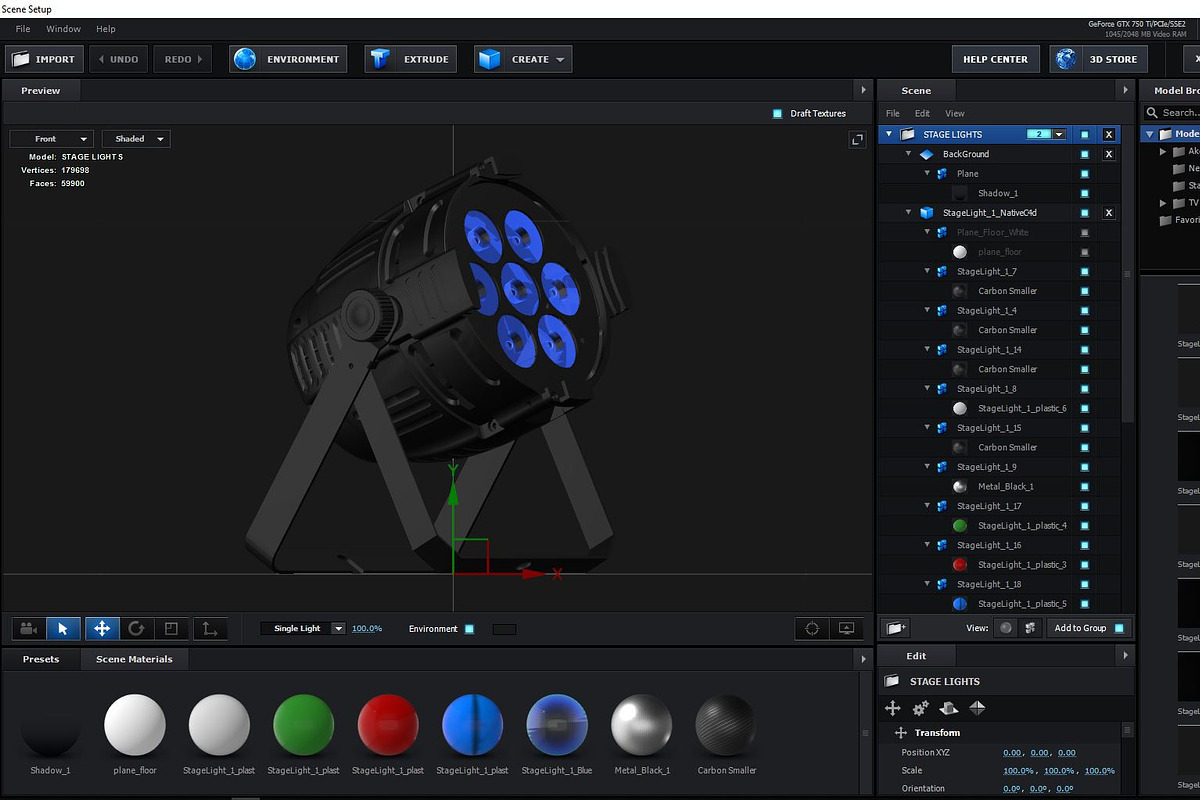
Task: Open the Front view dropdown
Action: tap(52, 139)
